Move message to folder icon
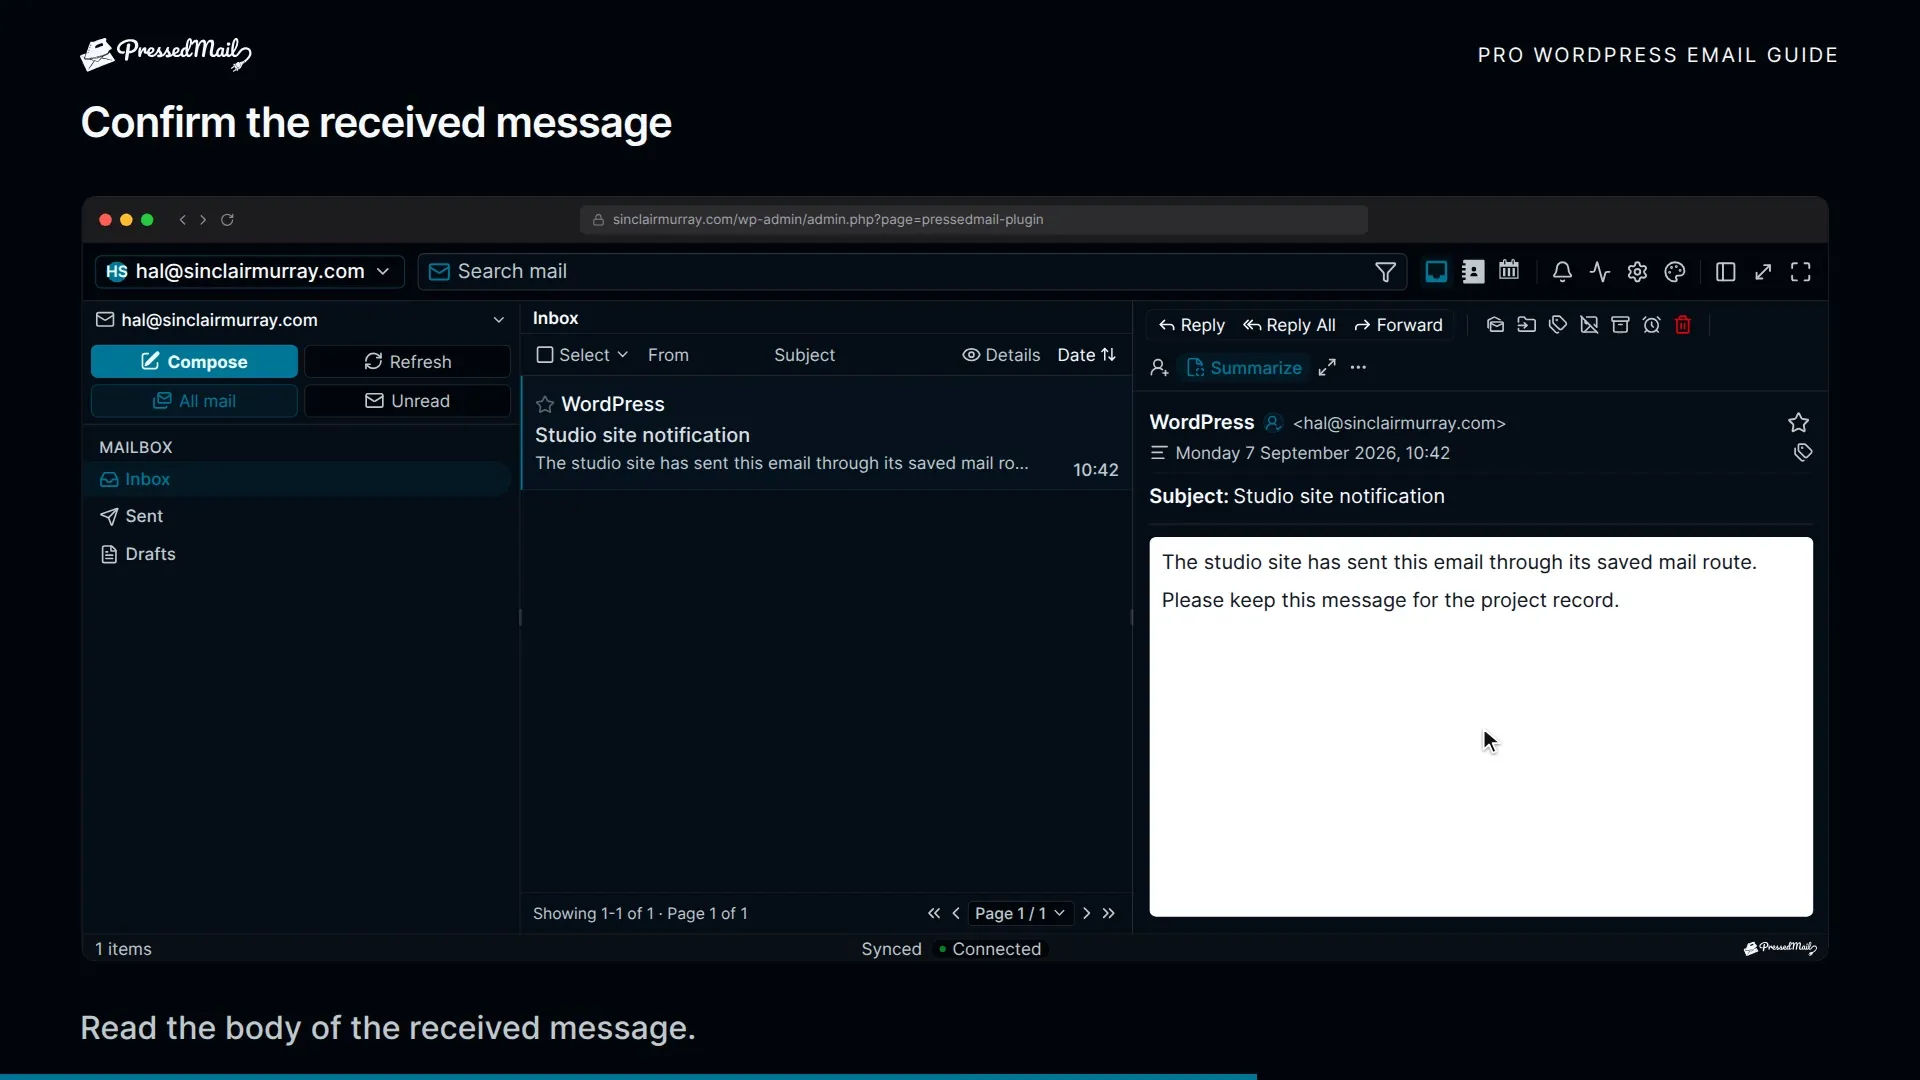 pos(1526,325)
